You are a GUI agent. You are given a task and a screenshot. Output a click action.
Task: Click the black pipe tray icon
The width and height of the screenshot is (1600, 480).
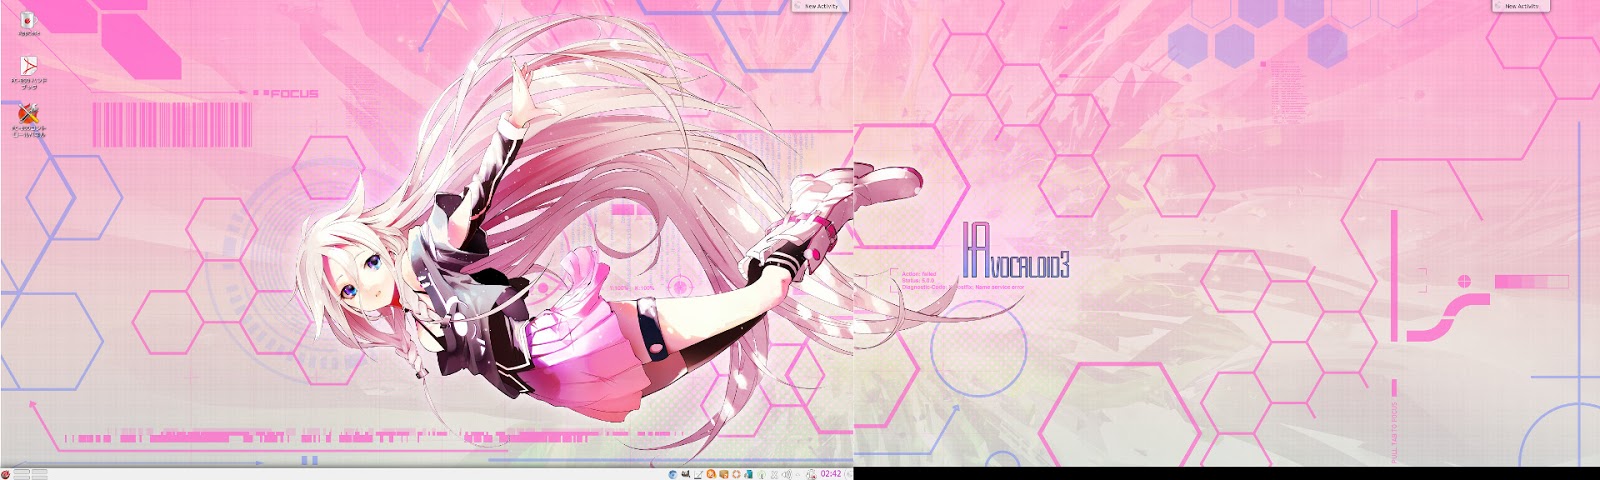pos(686,474)
